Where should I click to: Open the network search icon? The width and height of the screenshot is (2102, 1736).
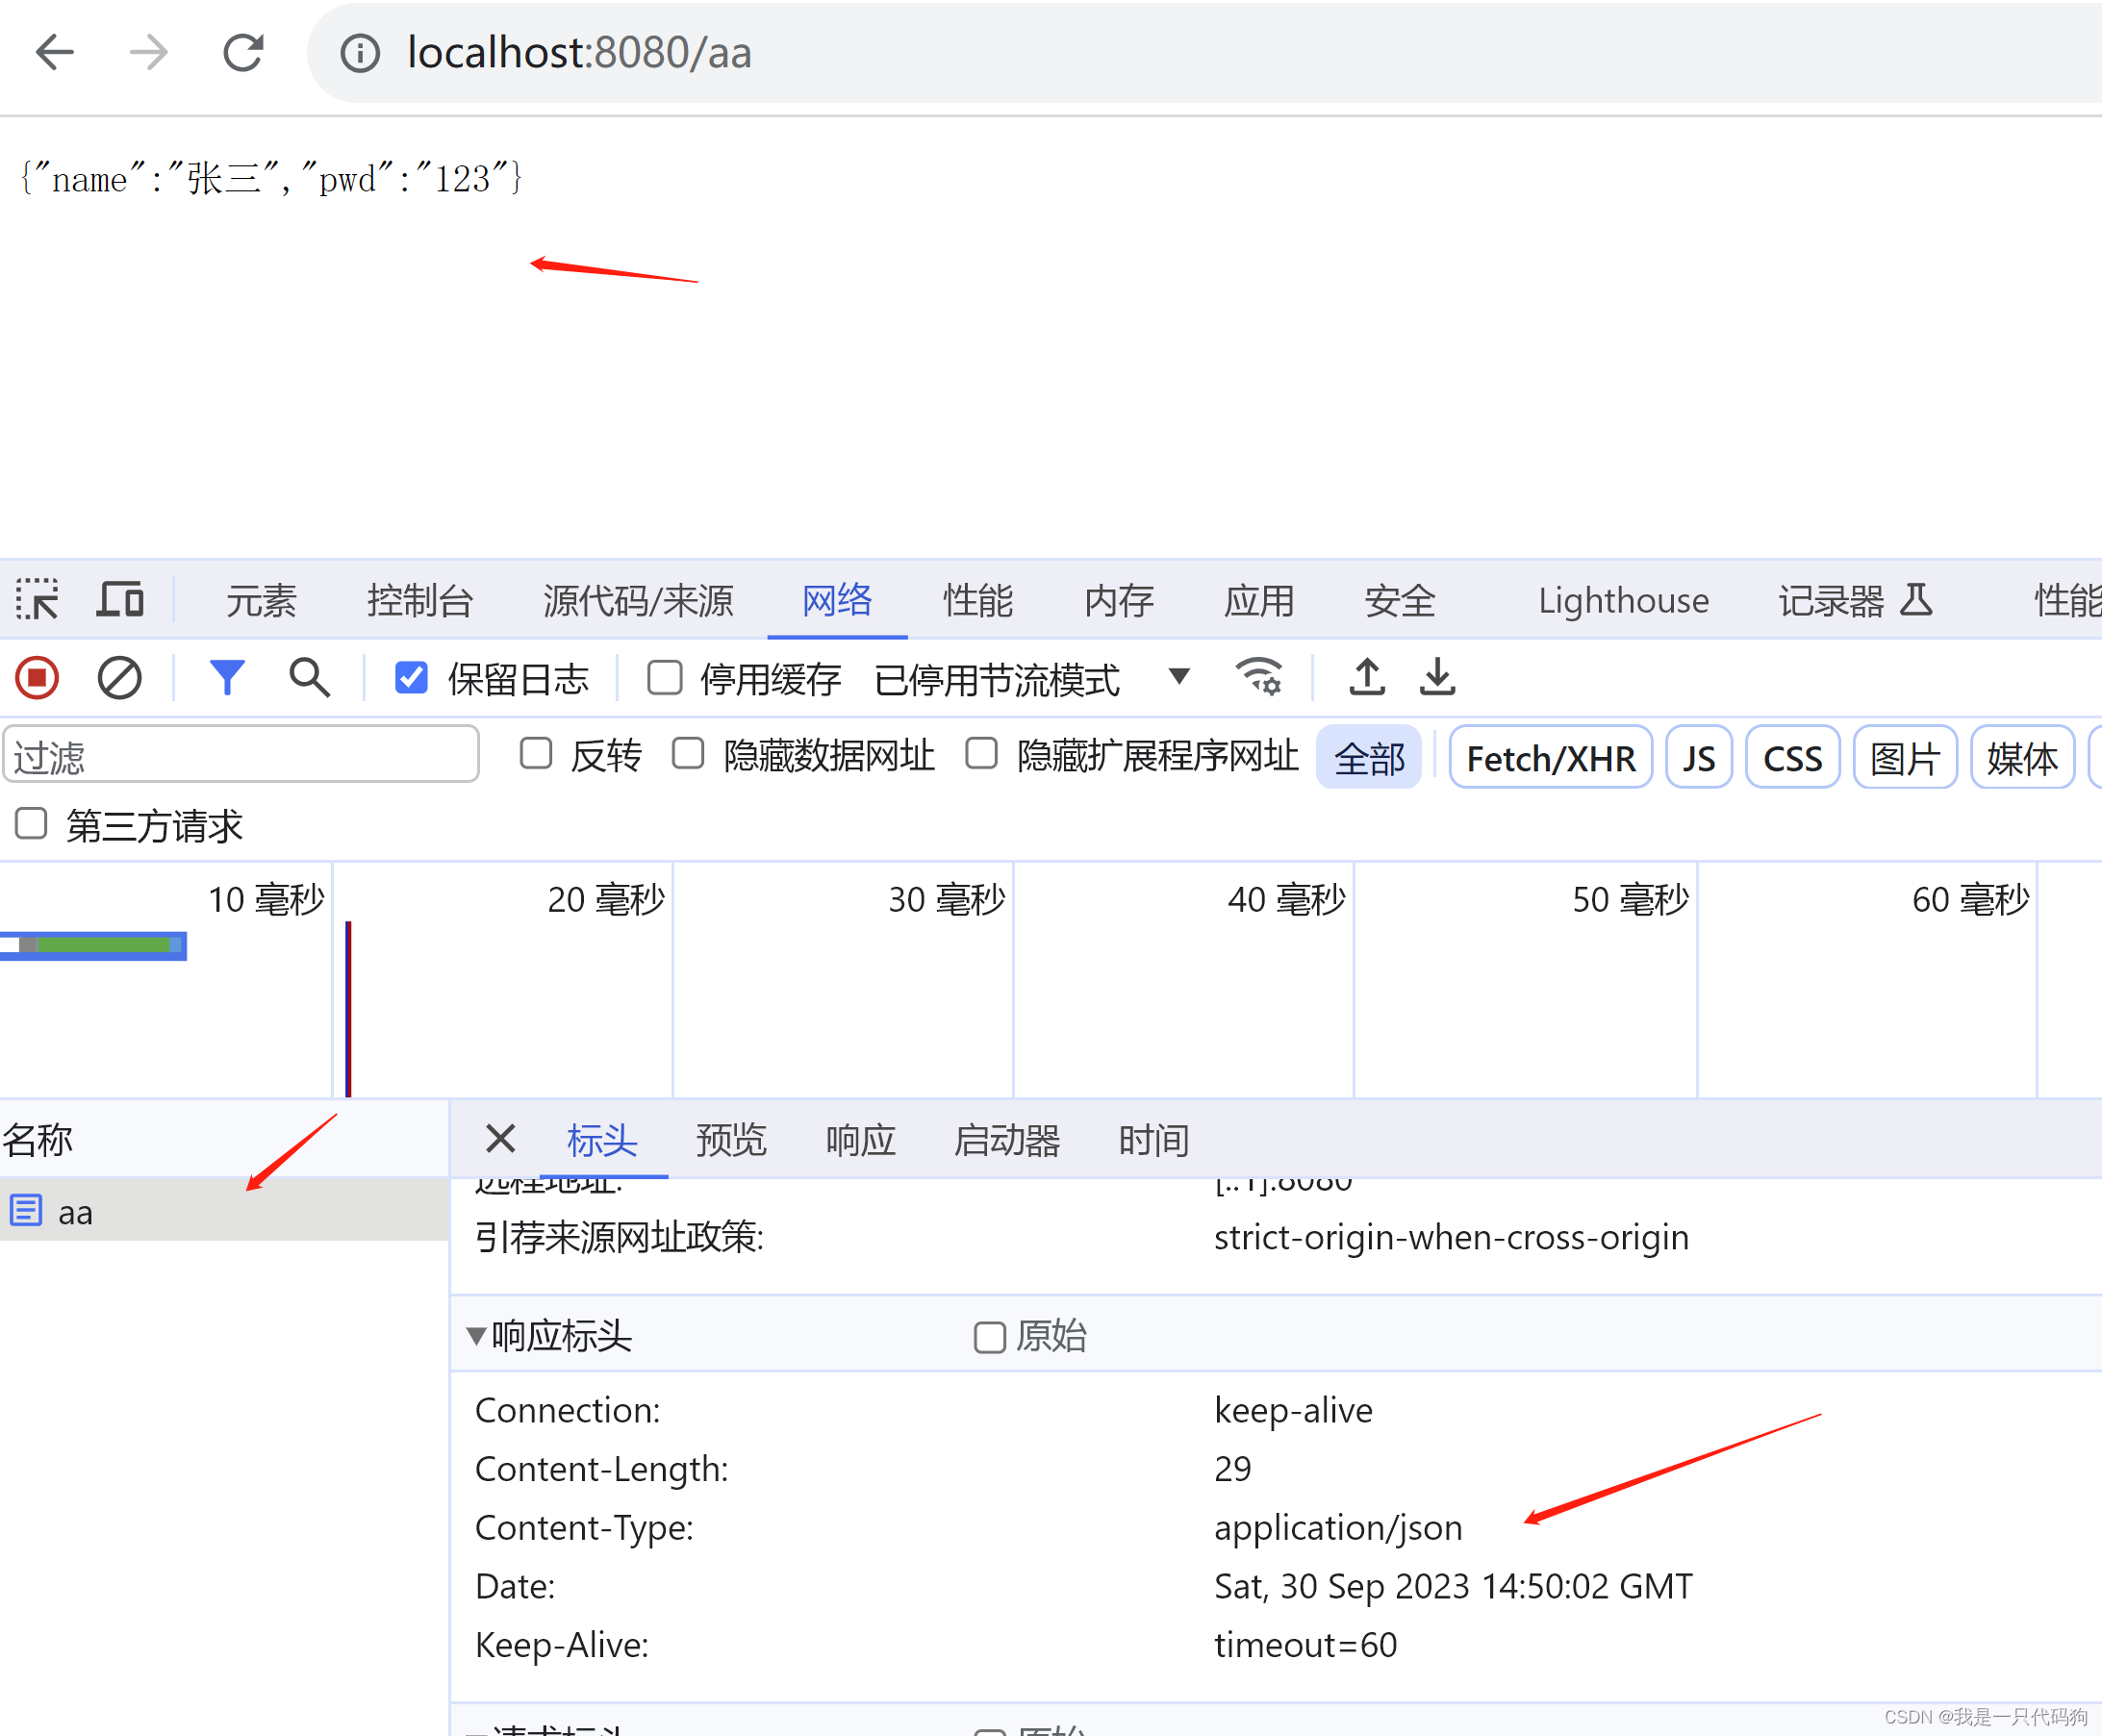coord(310,678)
